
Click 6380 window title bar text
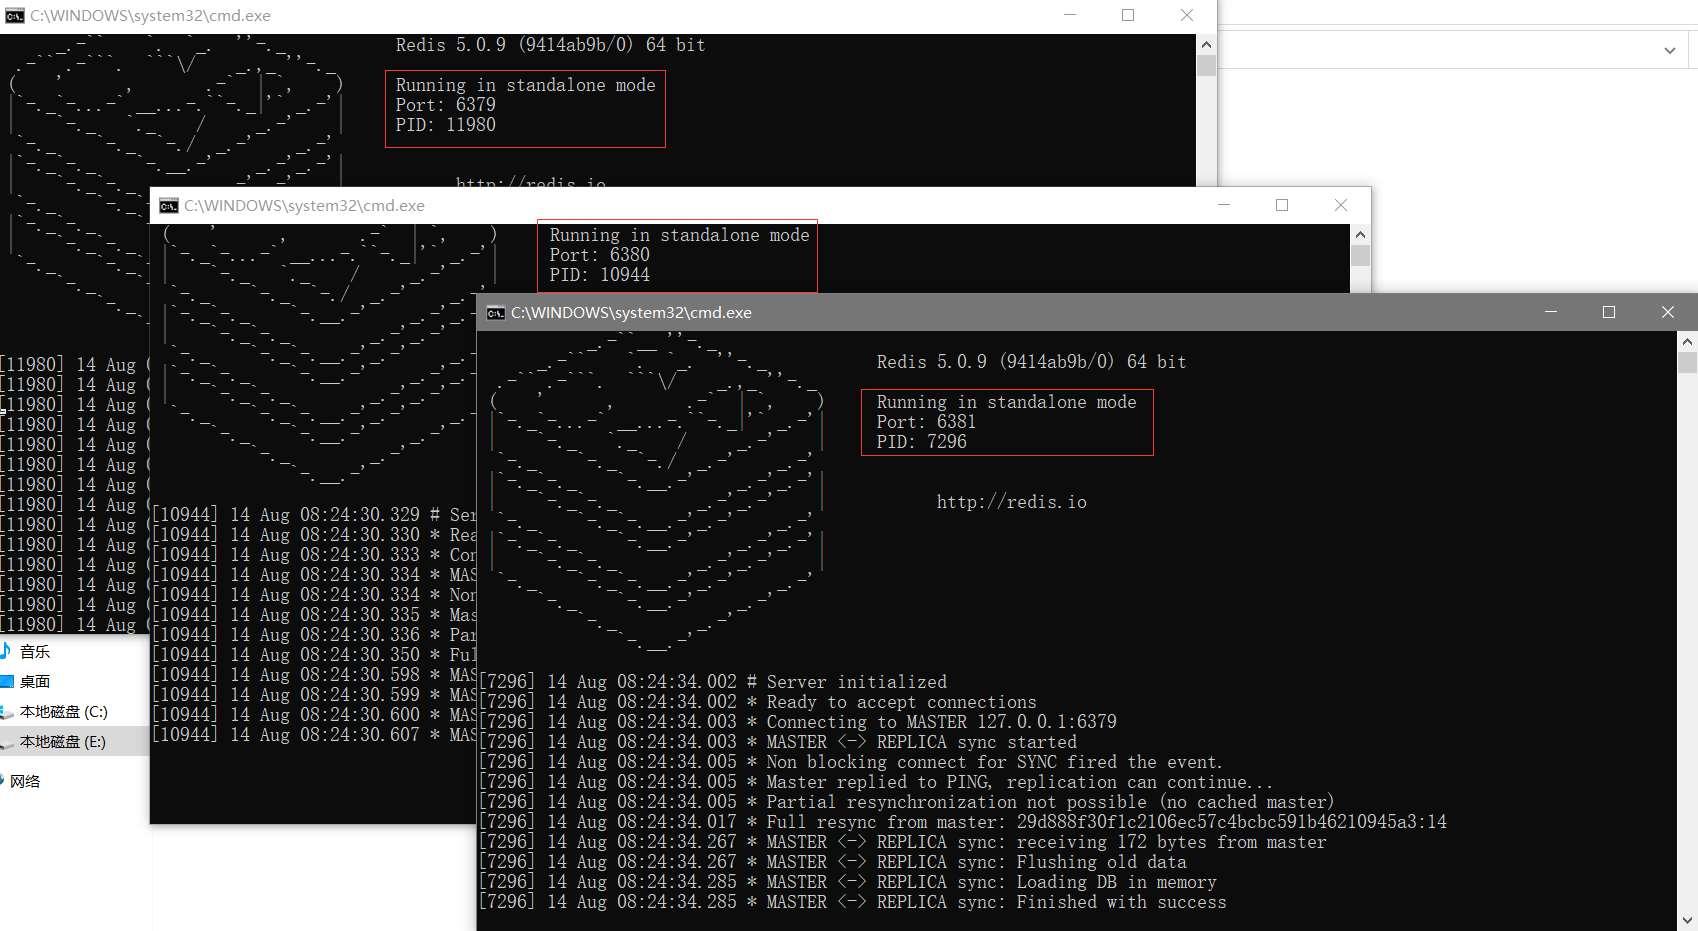pos(305,206)
